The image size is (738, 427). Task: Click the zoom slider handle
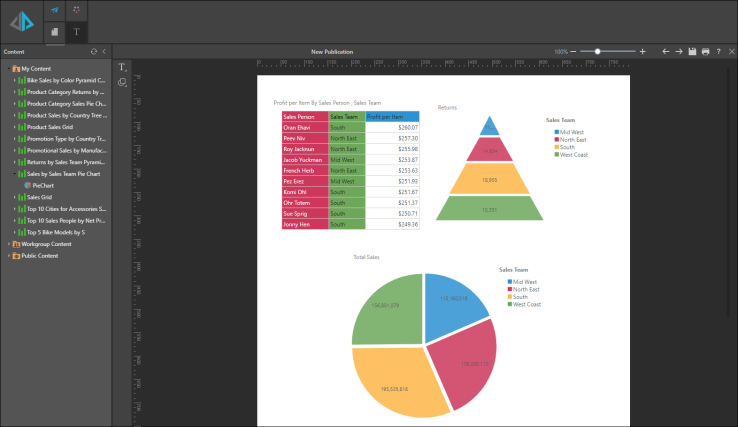(597, 51)
